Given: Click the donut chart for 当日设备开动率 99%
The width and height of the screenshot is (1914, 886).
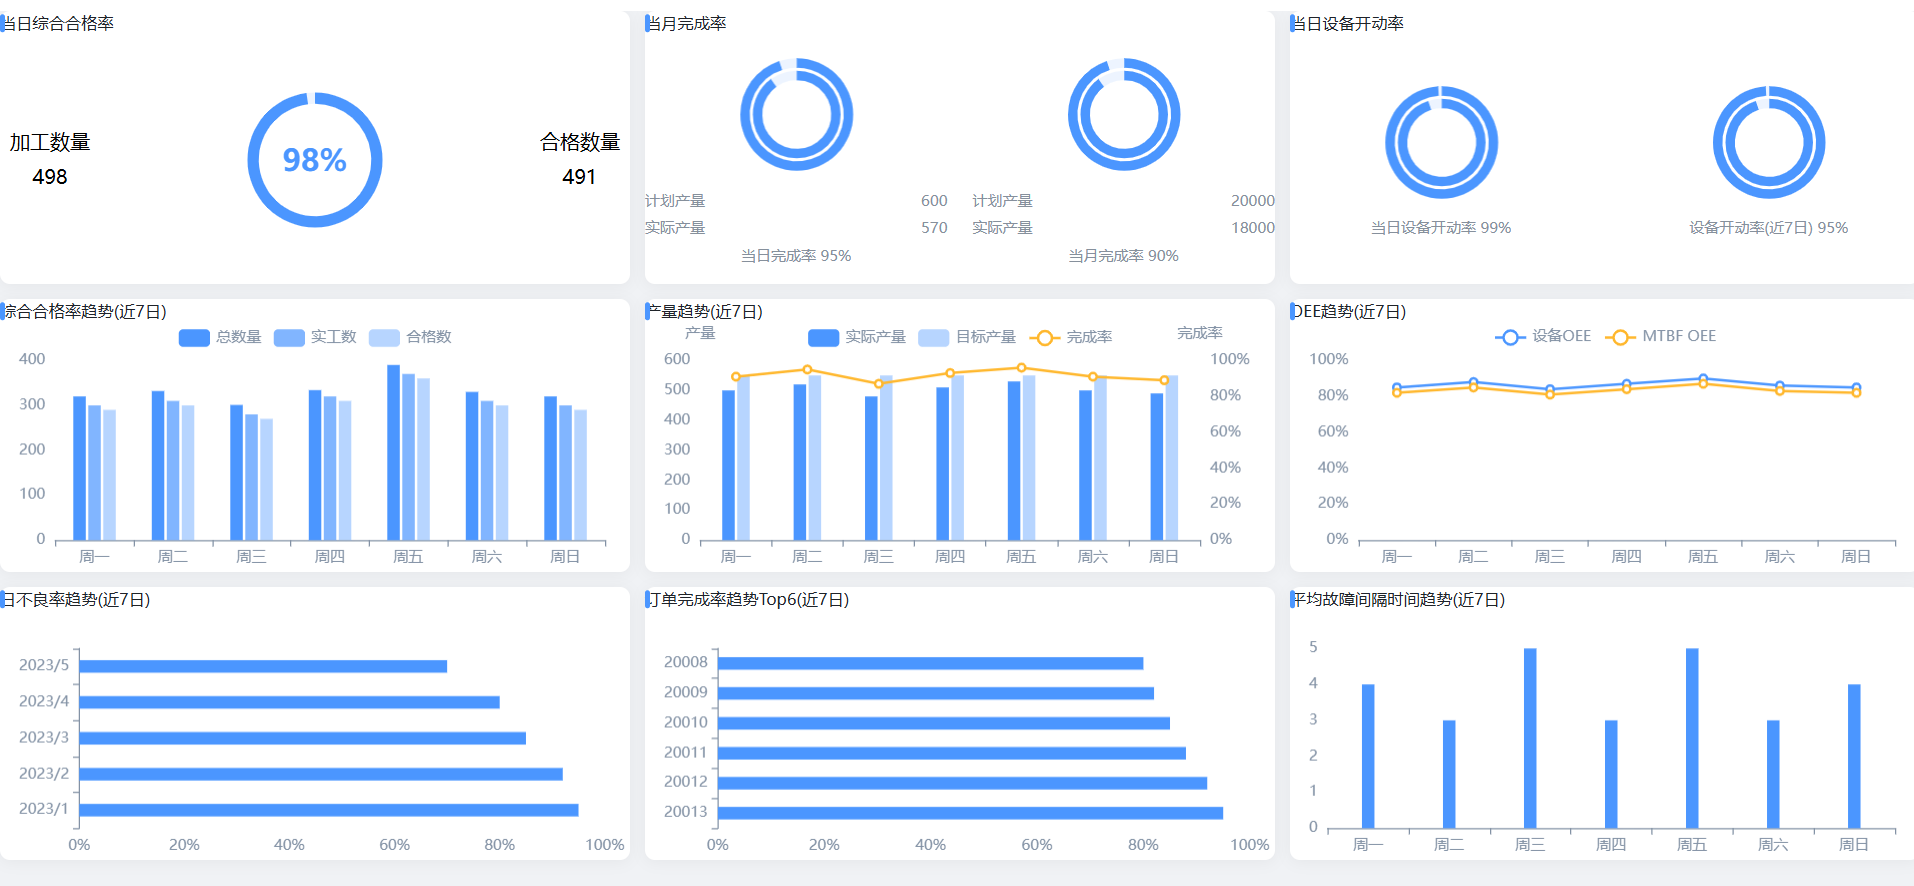Looking at the screenshot, I should pyautogui.click(x=1441, y=142).
